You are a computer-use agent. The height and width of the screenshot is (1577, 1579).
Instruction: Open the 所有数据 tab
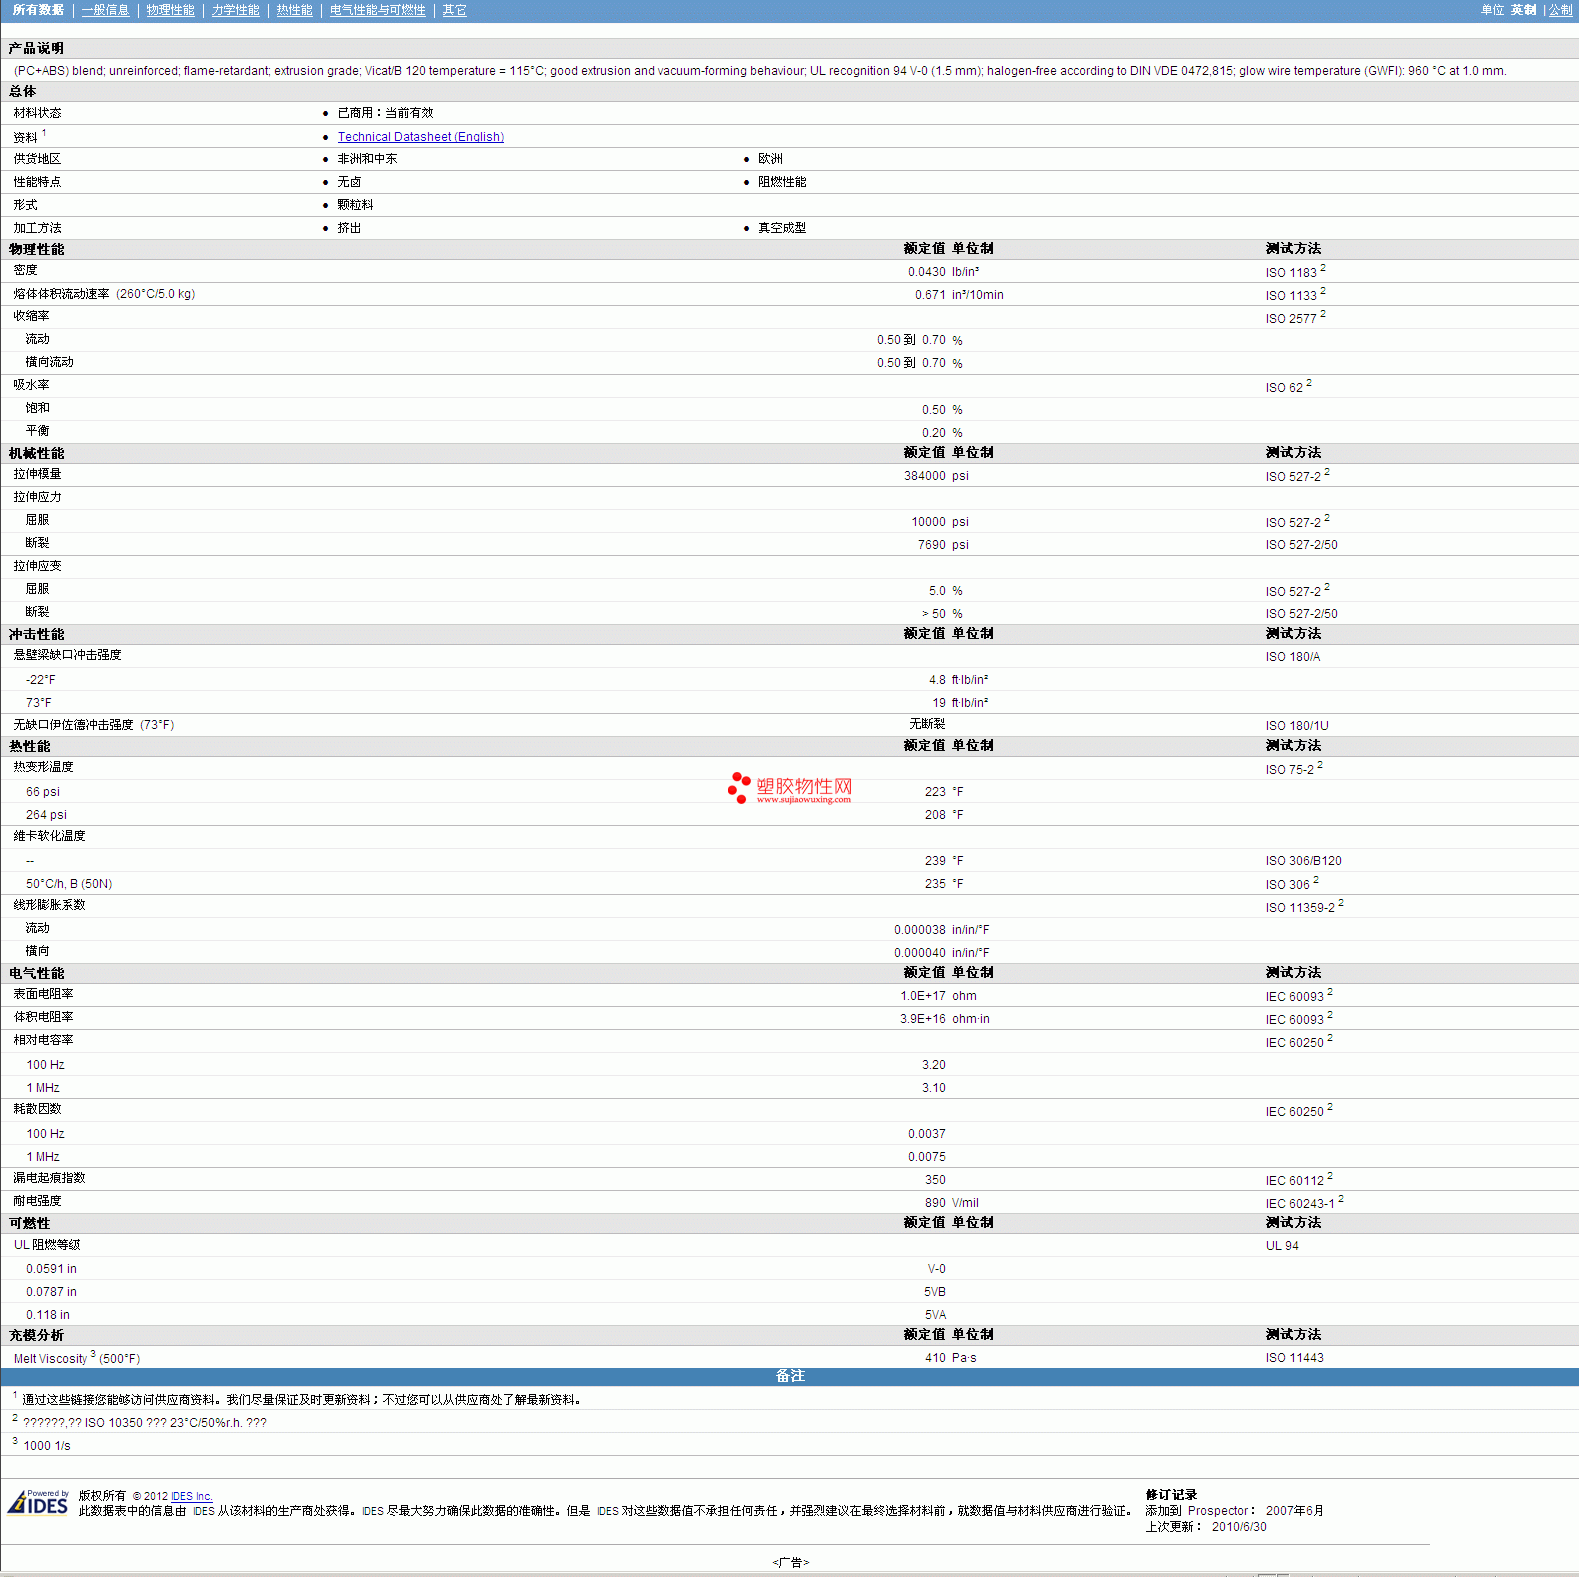(x=38, y=10)
